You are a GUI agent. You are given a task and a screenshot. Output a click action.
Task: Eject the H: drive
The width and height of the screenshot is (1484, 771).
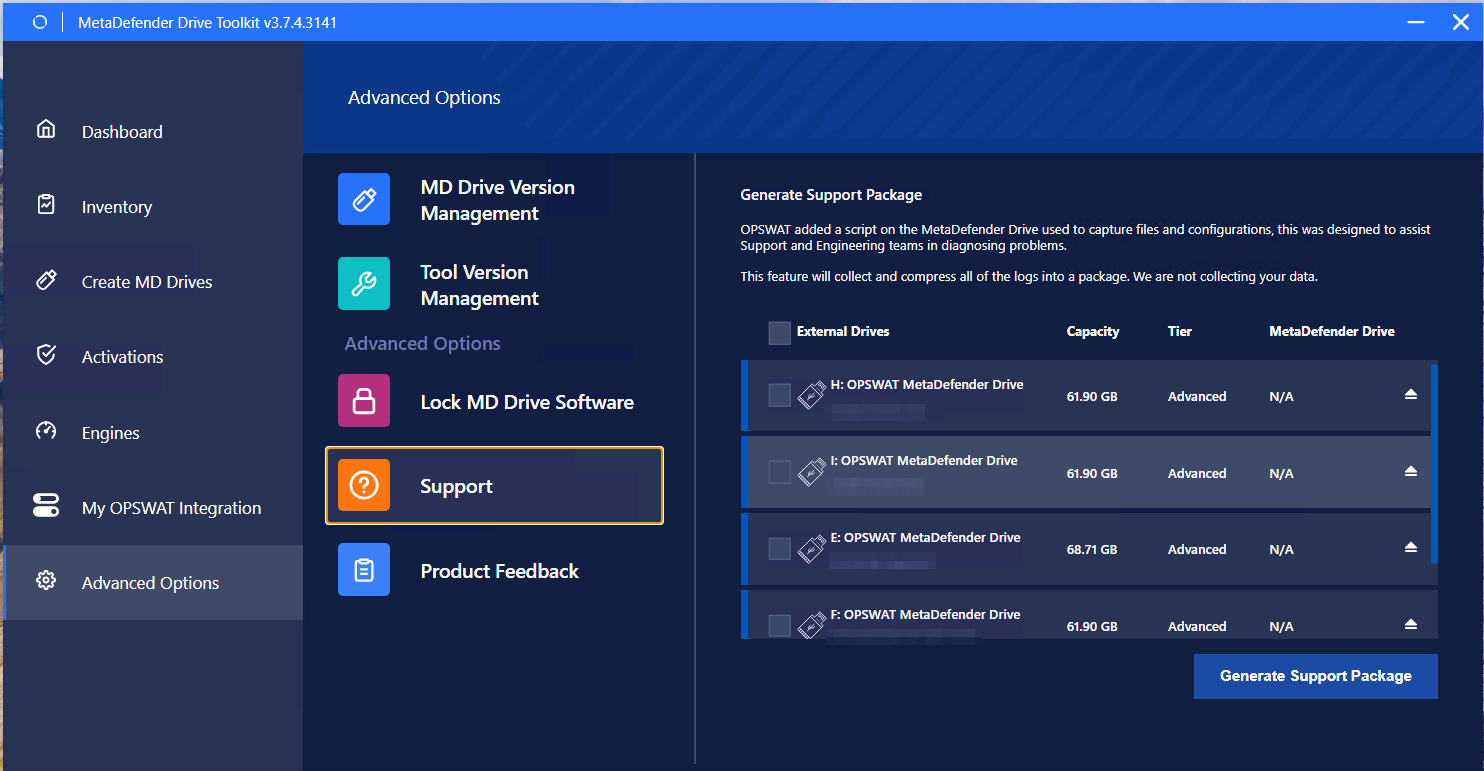point(1411,395)
